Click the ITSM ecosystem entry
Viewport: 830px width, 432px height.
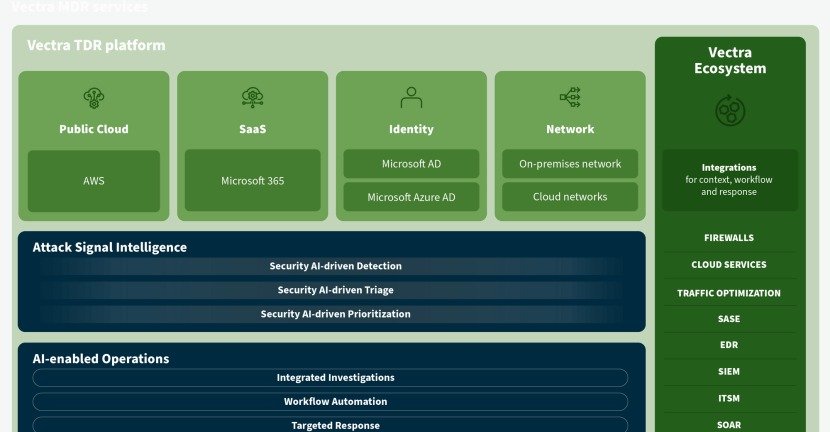point(729,399)
